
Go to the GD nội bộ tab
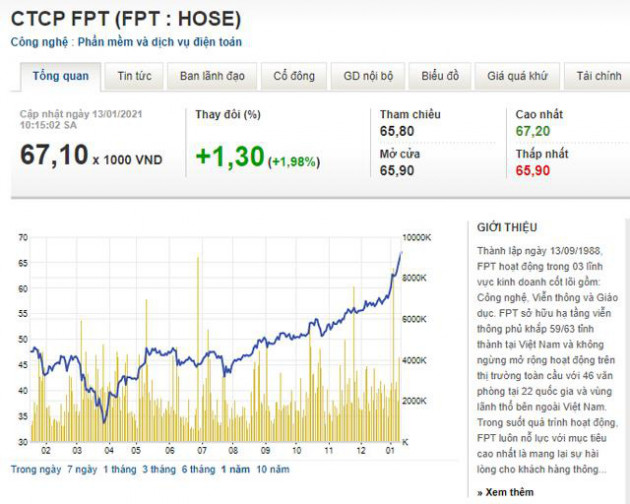point(368,76)
